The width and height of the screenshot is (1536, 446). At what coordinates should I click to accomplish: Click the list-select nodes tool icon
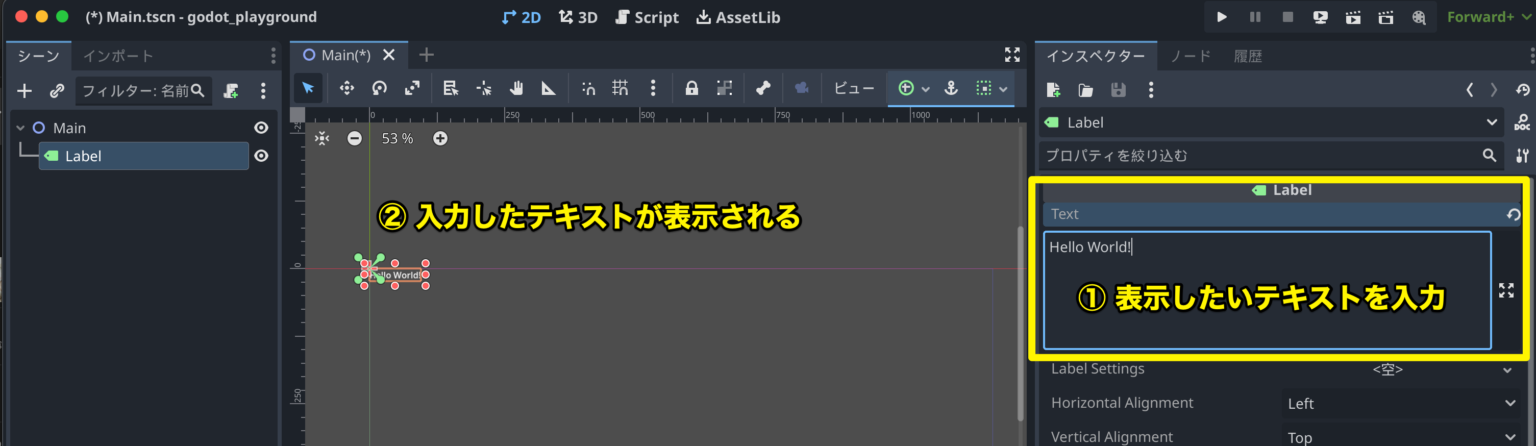tap(451, 88)
